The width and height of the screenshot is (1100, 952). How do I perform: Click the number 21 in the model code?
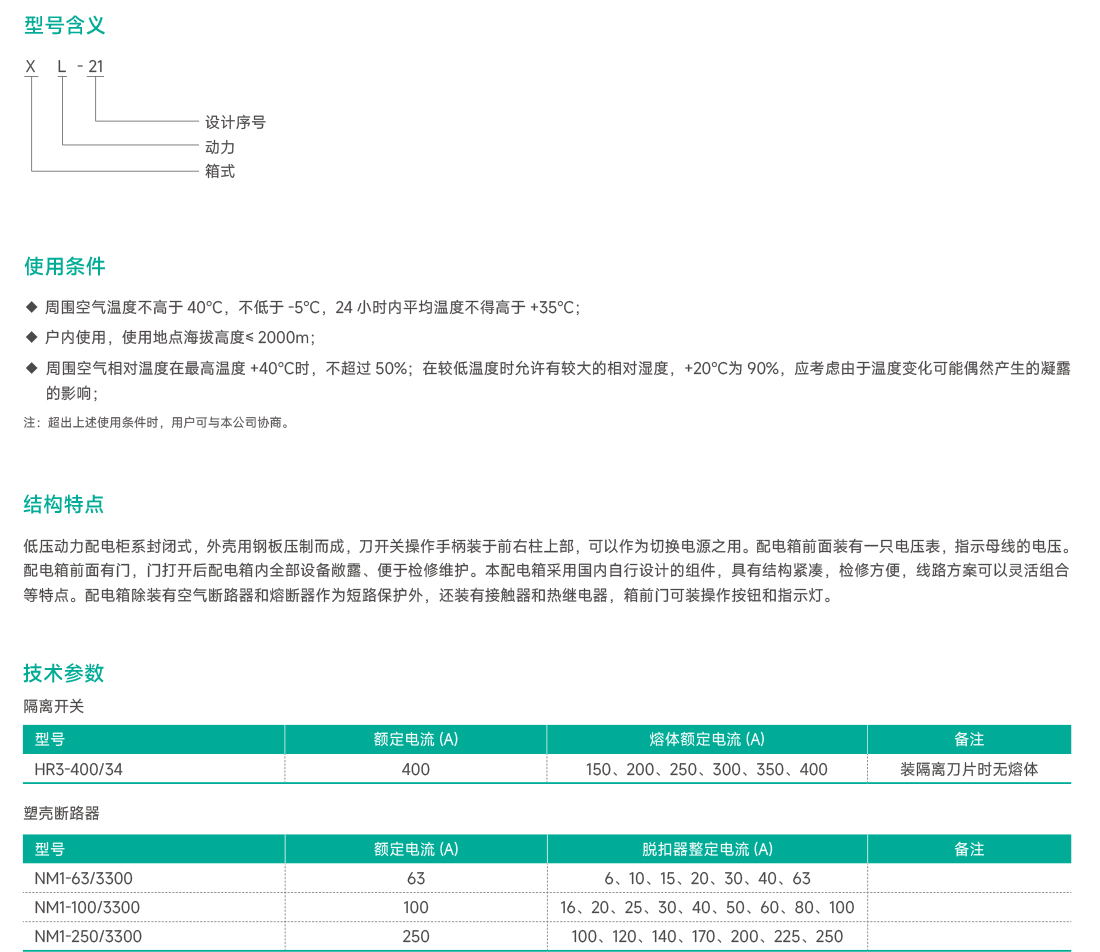pyautogui.click(x=95, y=67)
